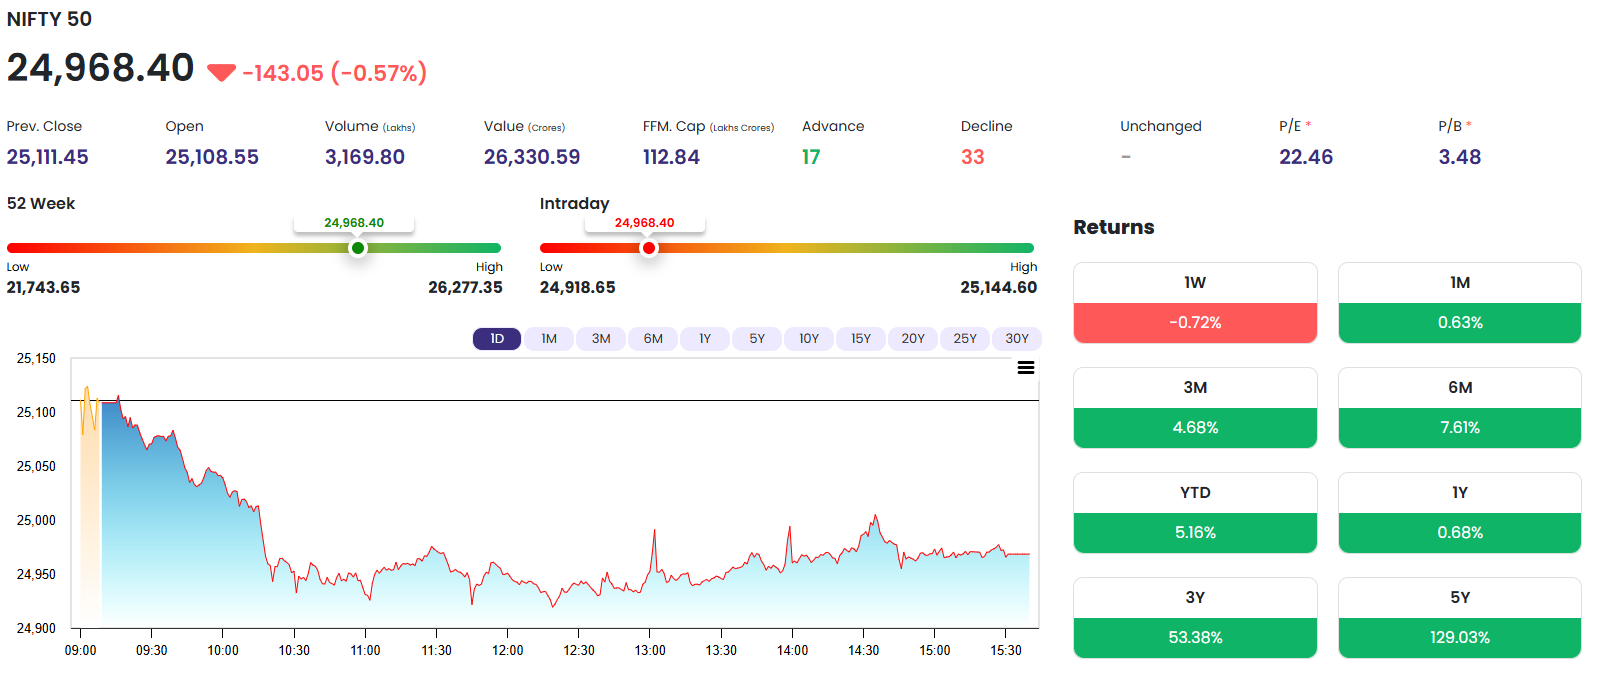The image size is (1598, 681).
Task: Click the 52 Week range slider marker
Action: (358, 248)
